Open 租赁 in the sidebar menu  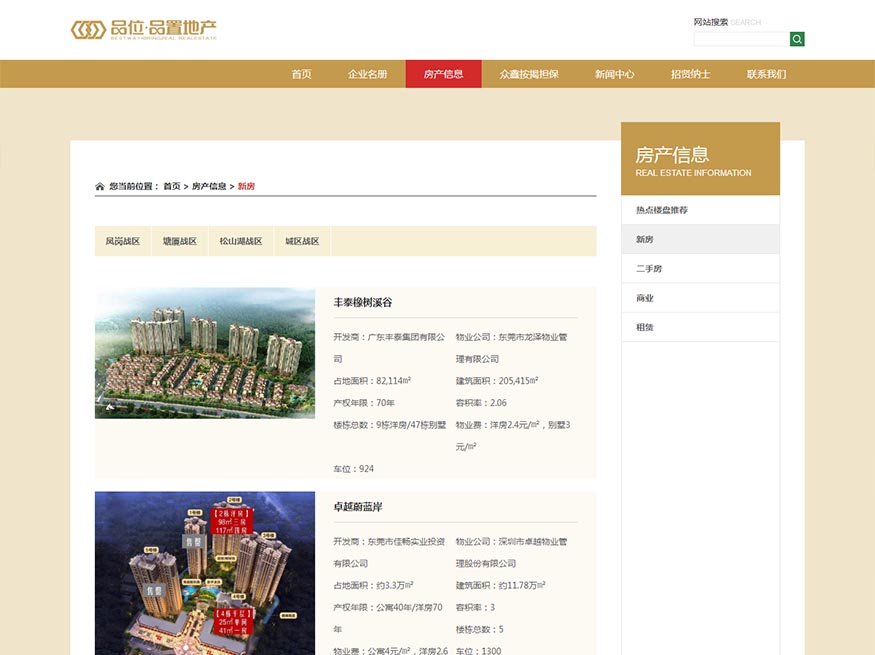[700, 327]
